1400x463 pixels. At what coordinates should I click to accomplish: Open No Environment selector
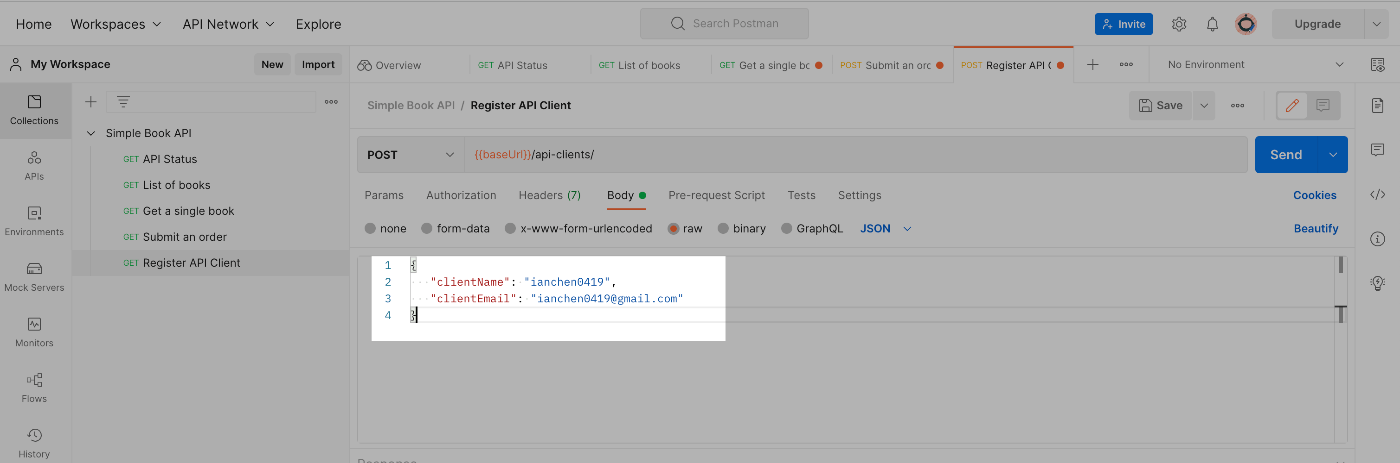[1255, 64]
